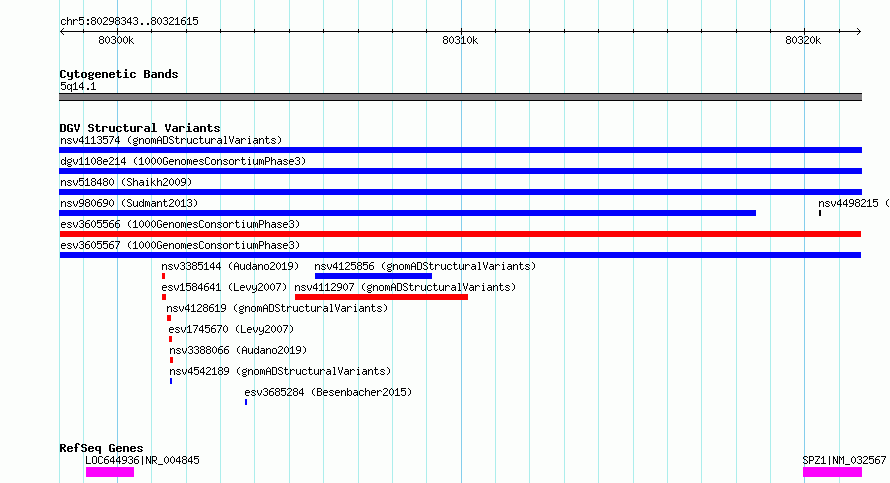Open the SPZ1|NM_032567 gene label

tap(844, 460)
